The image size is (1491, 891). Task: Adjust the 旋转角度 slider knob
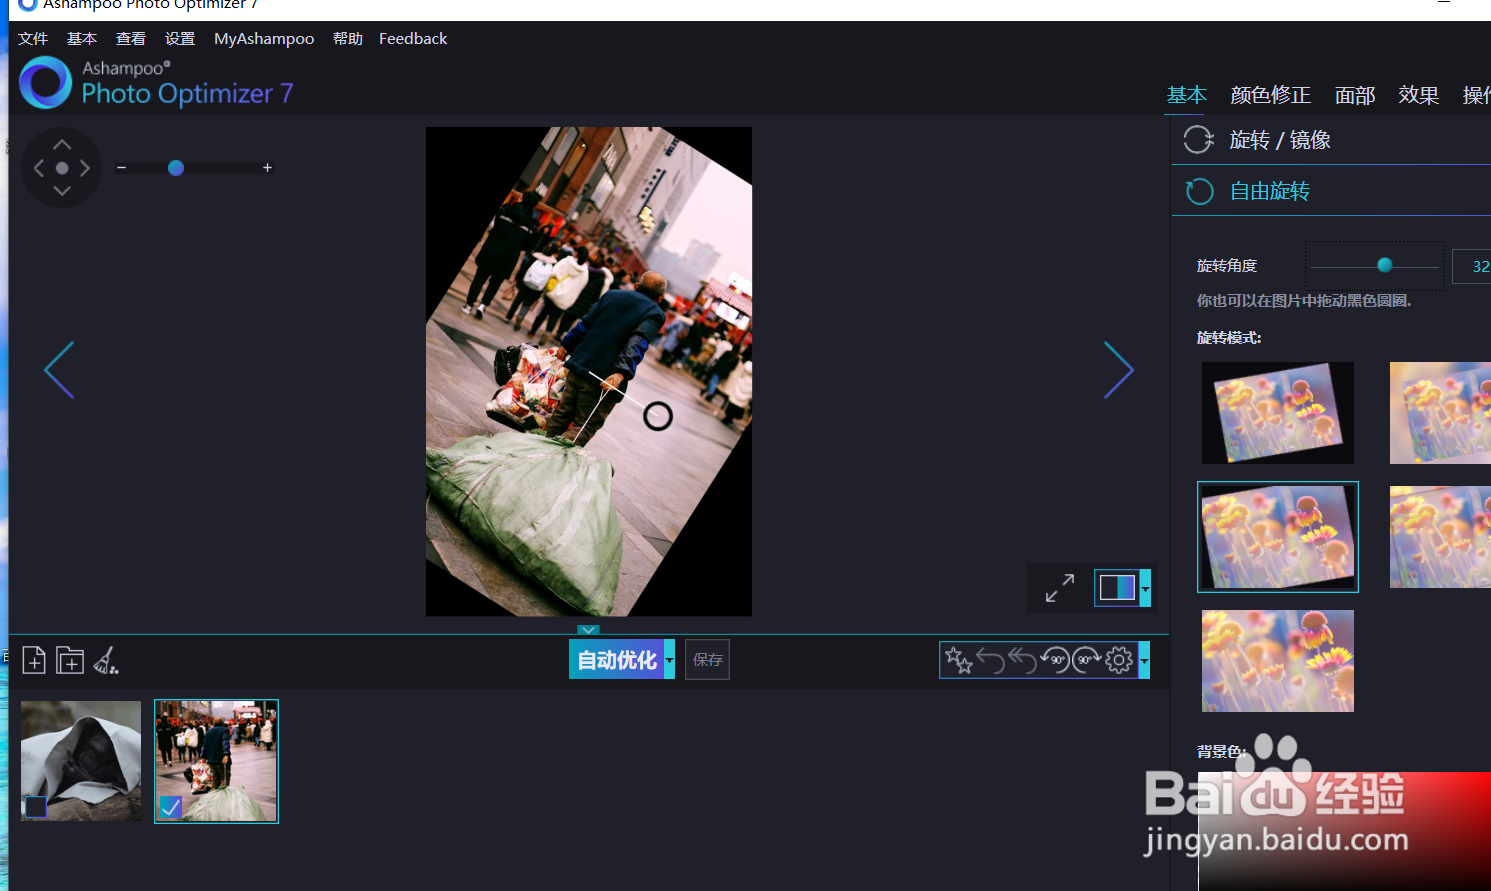(x=1385, y=265)
